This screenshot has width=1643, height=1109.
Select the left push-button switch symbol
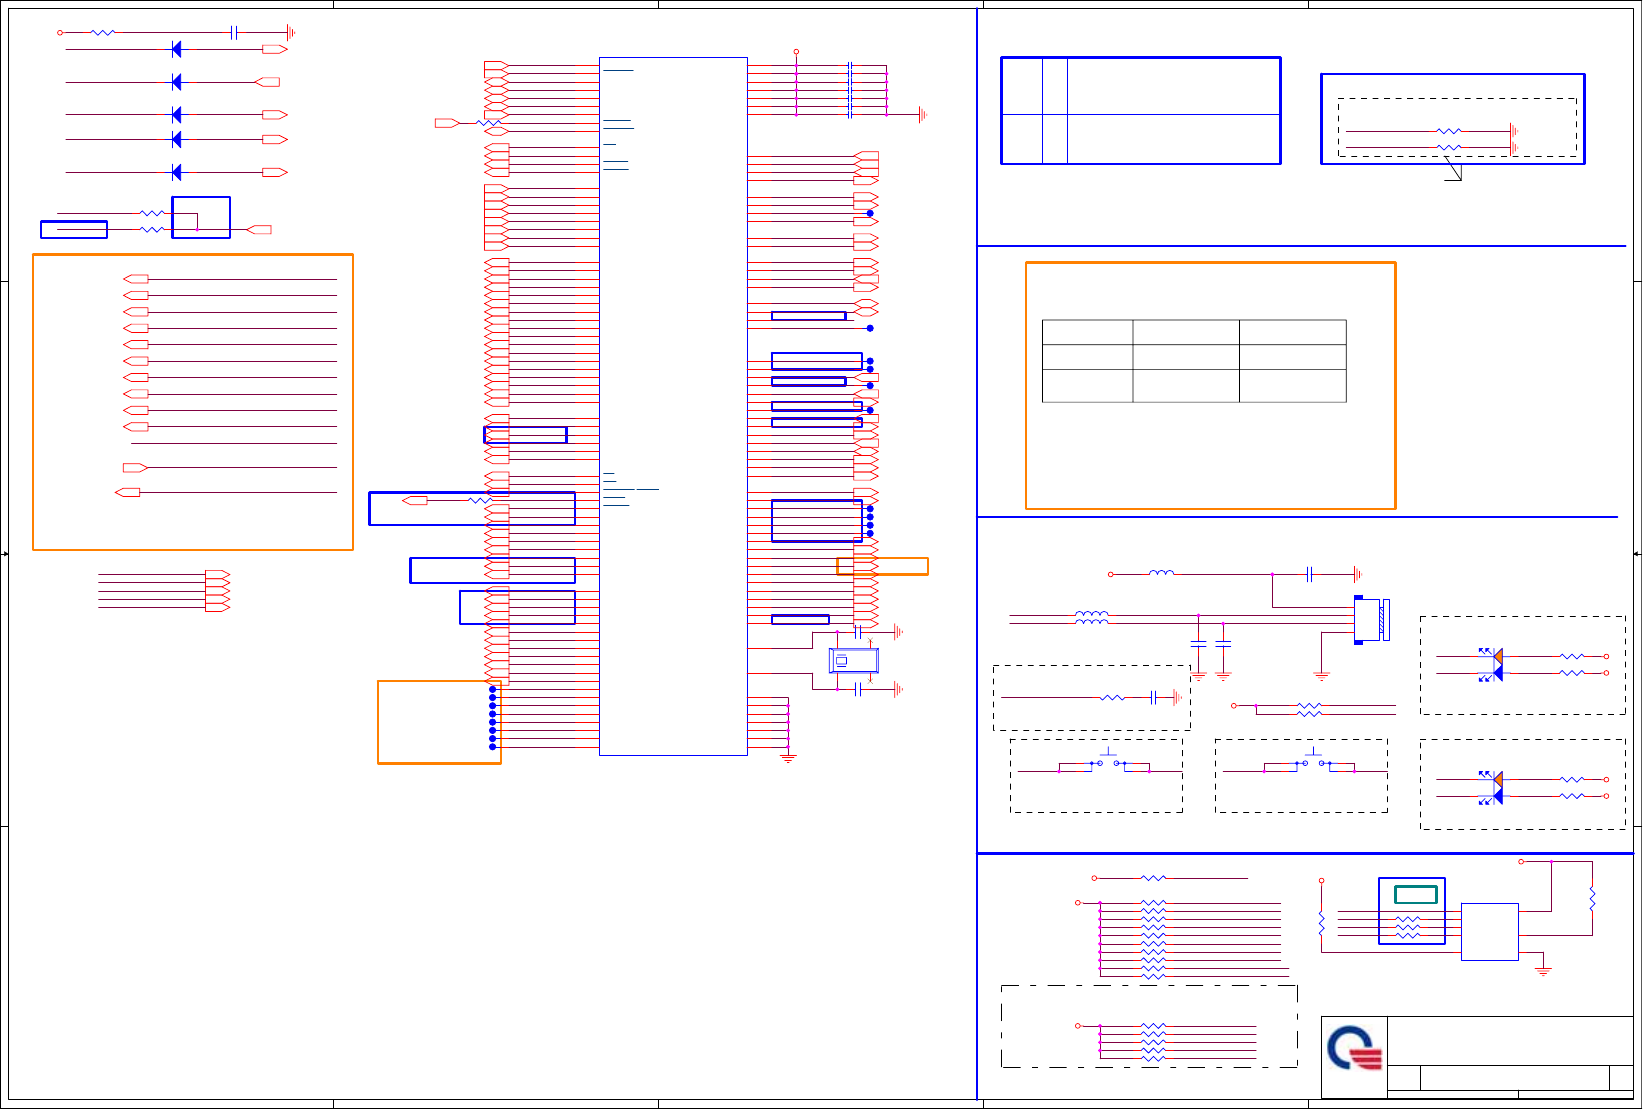(x=1109, y=763)
